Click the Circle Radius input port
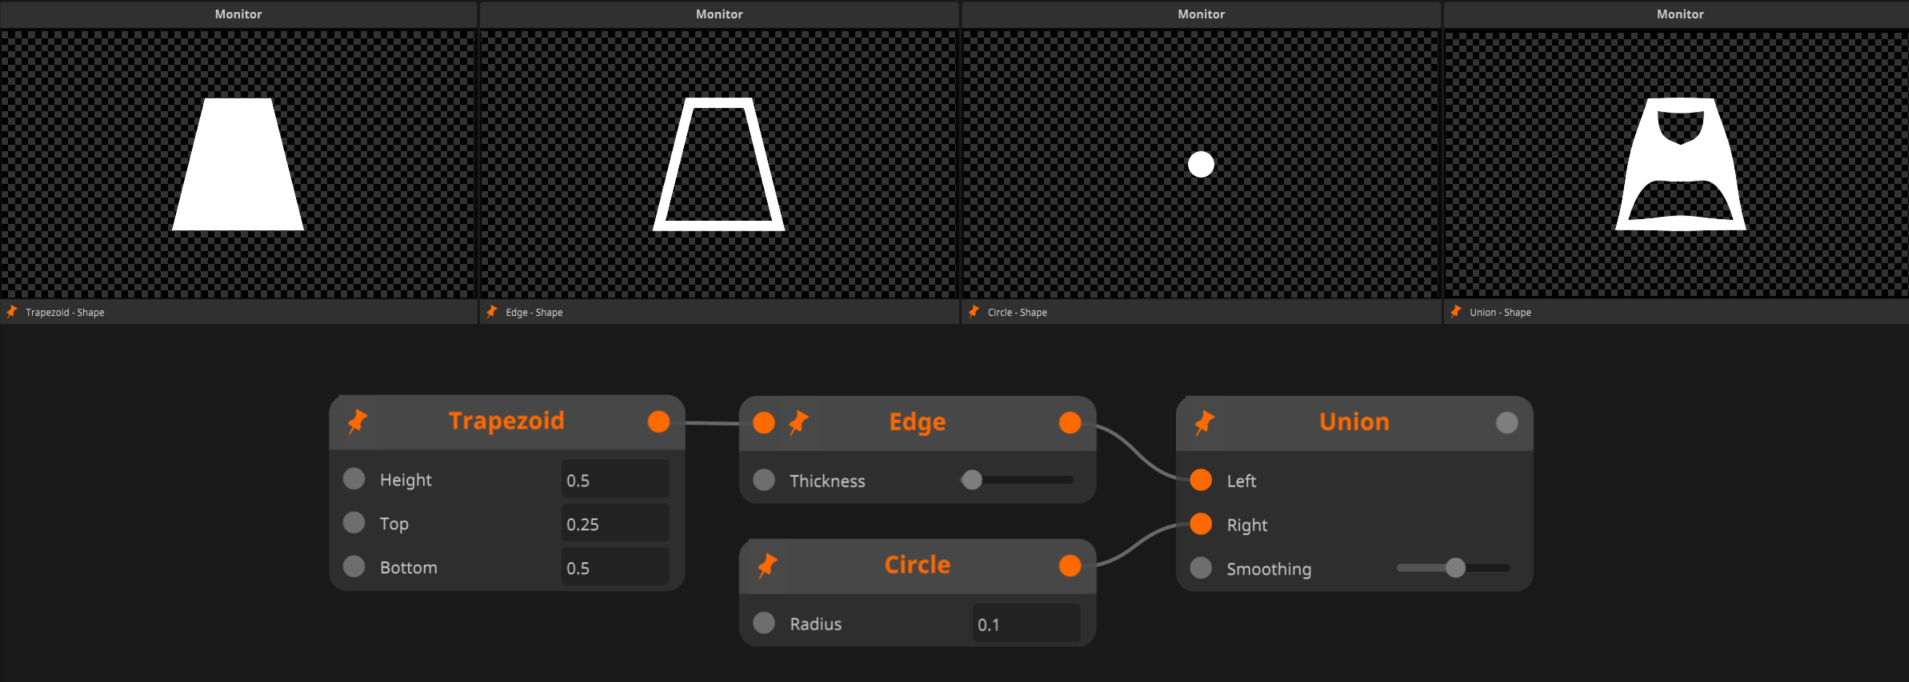Viewport: 1909px width, 682px height. (764, 623)
